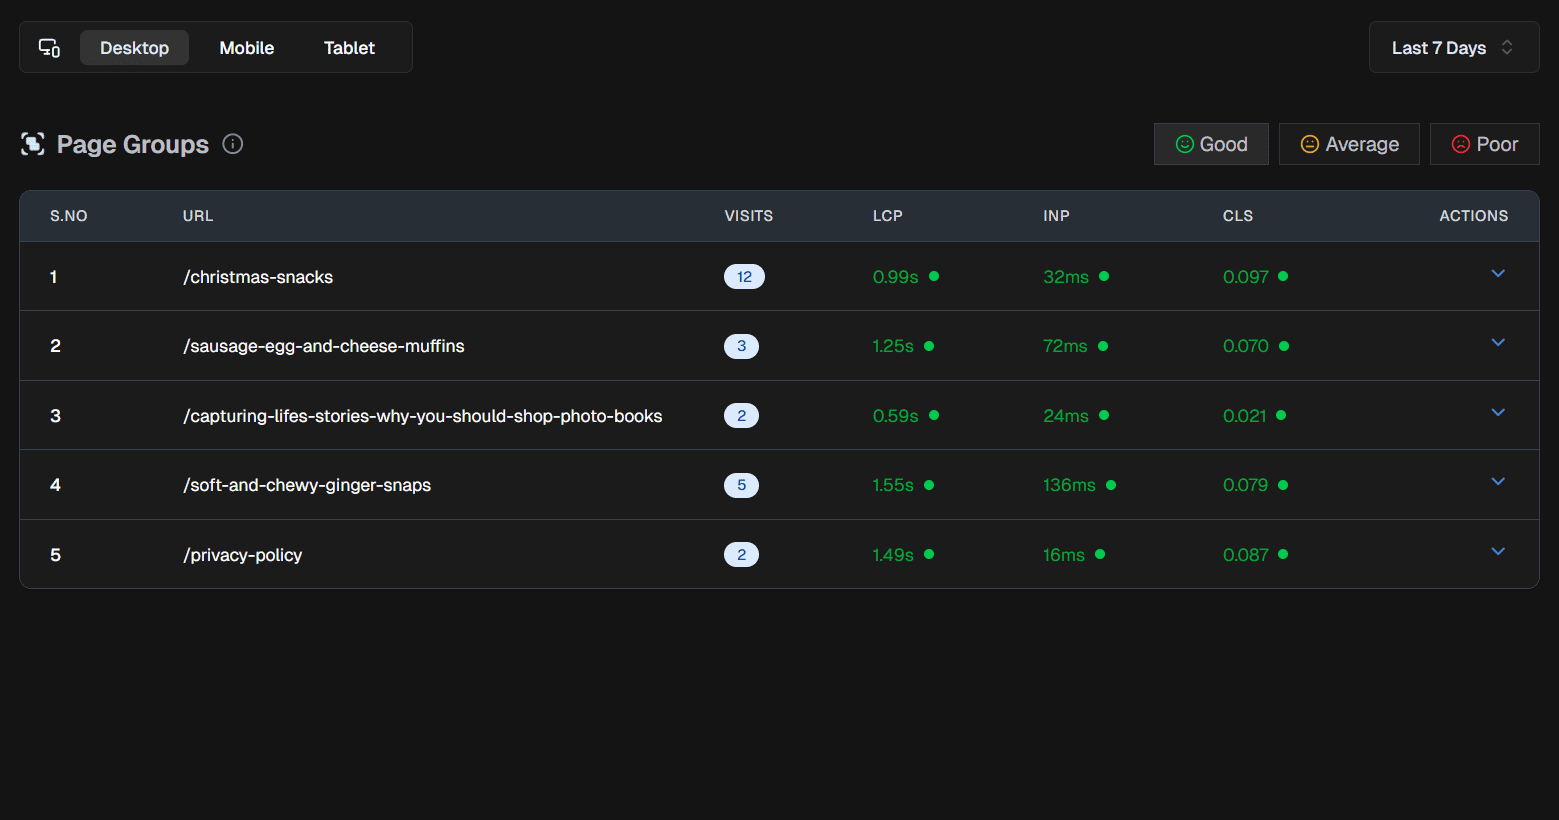Expand the /sausage-egg-and-cheese-muffins row
1559x820 pixels.
click(x=1498, y=343)
